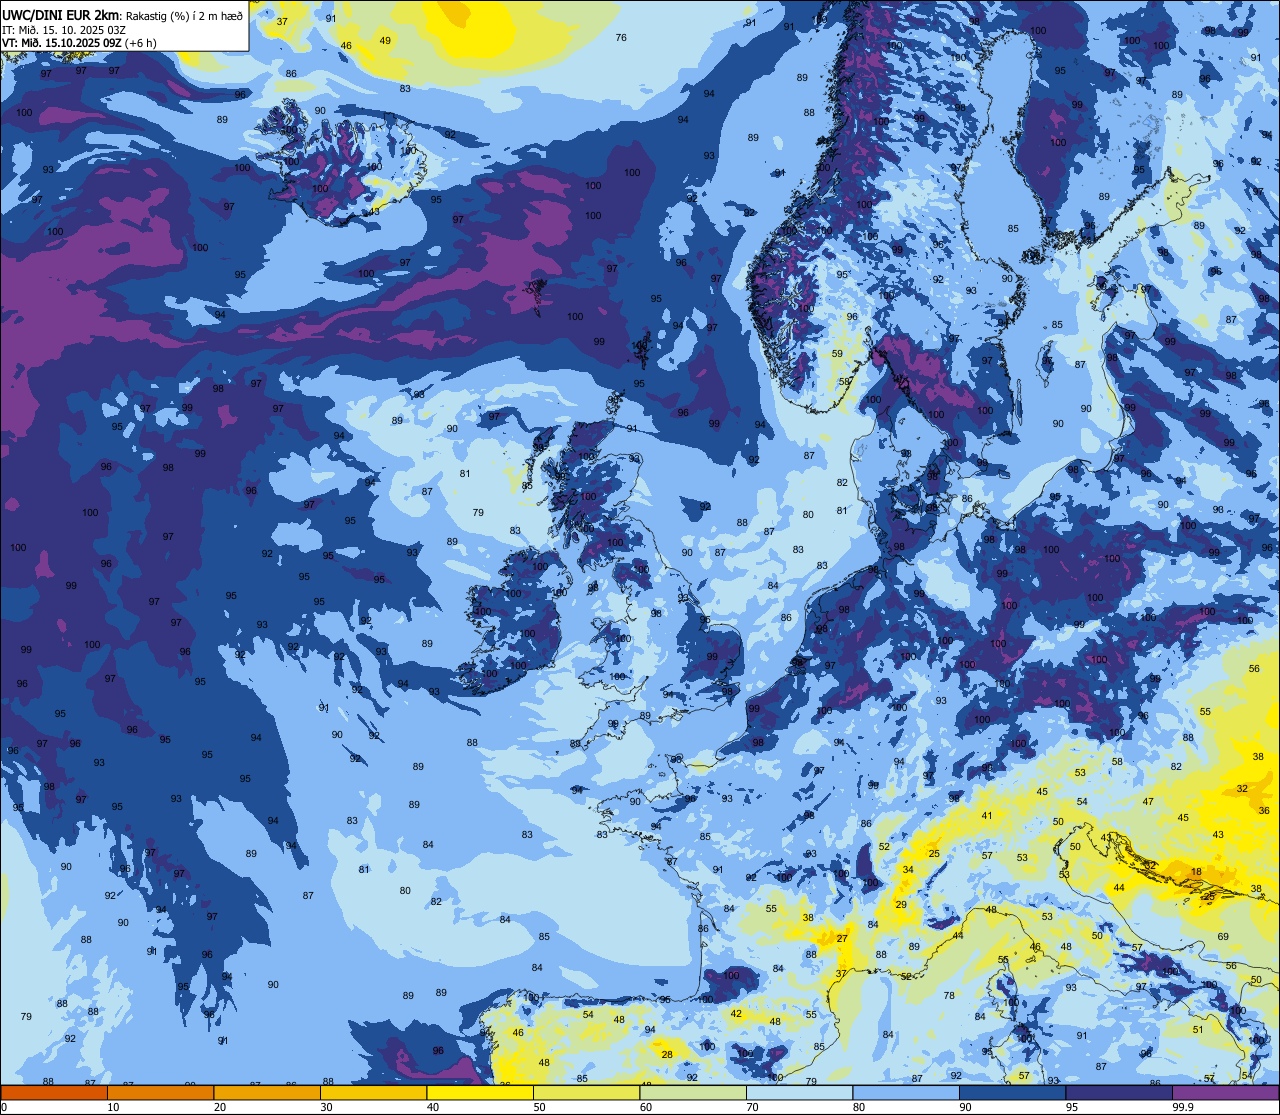This screenshot has width=1280, height=1115.
Task: Click the legend tick label 60
Action: [x=646, y=1107]
